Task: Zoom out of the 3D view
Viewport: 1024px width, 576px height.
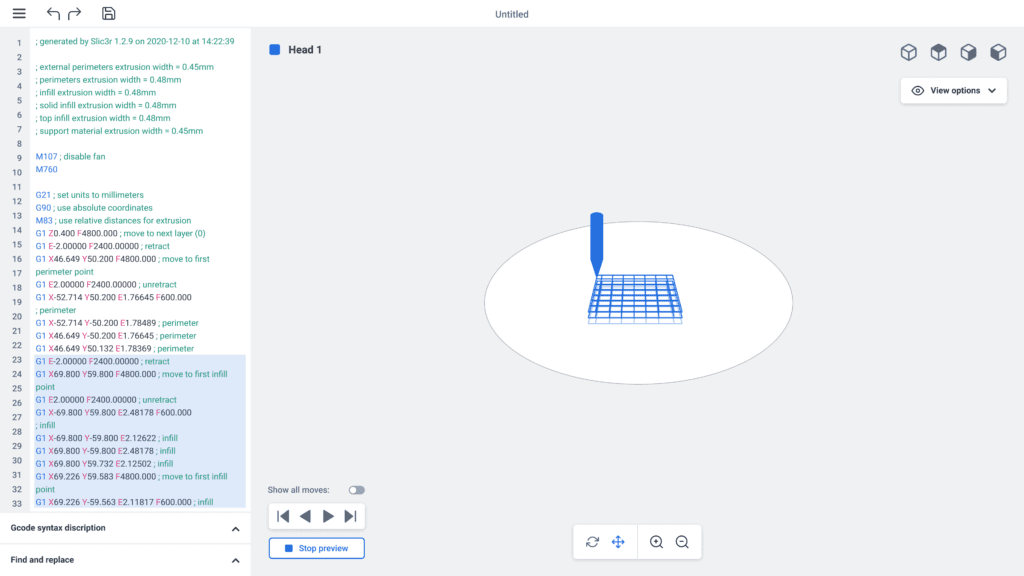Action: pyautogui.click(x=682, y=542)
